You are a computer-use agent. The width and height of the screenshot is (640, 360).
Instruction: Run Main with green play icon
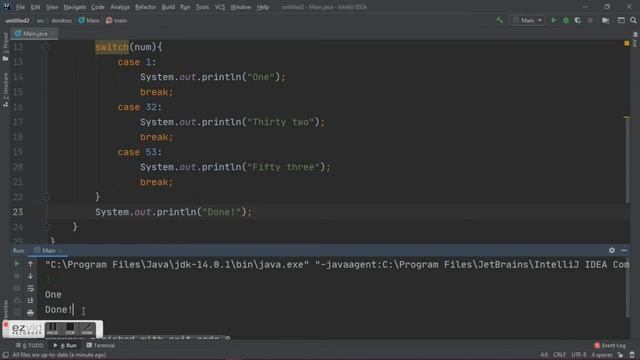pyautogui.click(x=554, y=20)
